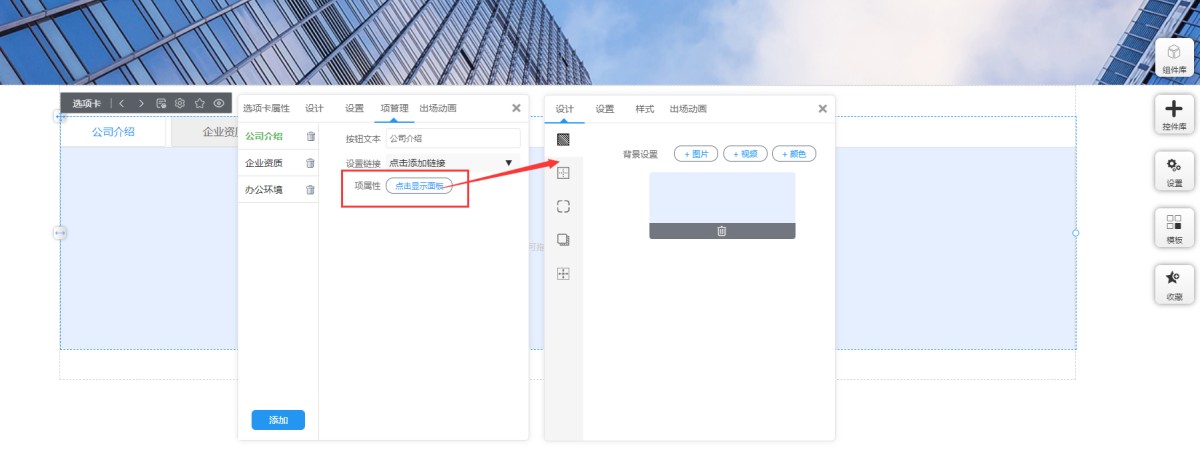Switch to 样式 tab in right panel
This screenshot has width=1200, height=452.
[644, 109]
